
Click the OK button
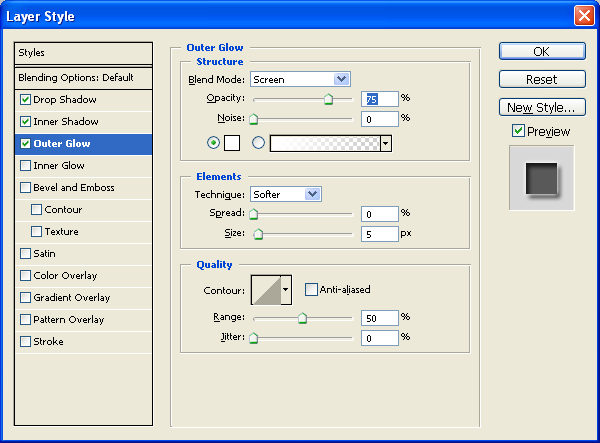click(542, 51)
